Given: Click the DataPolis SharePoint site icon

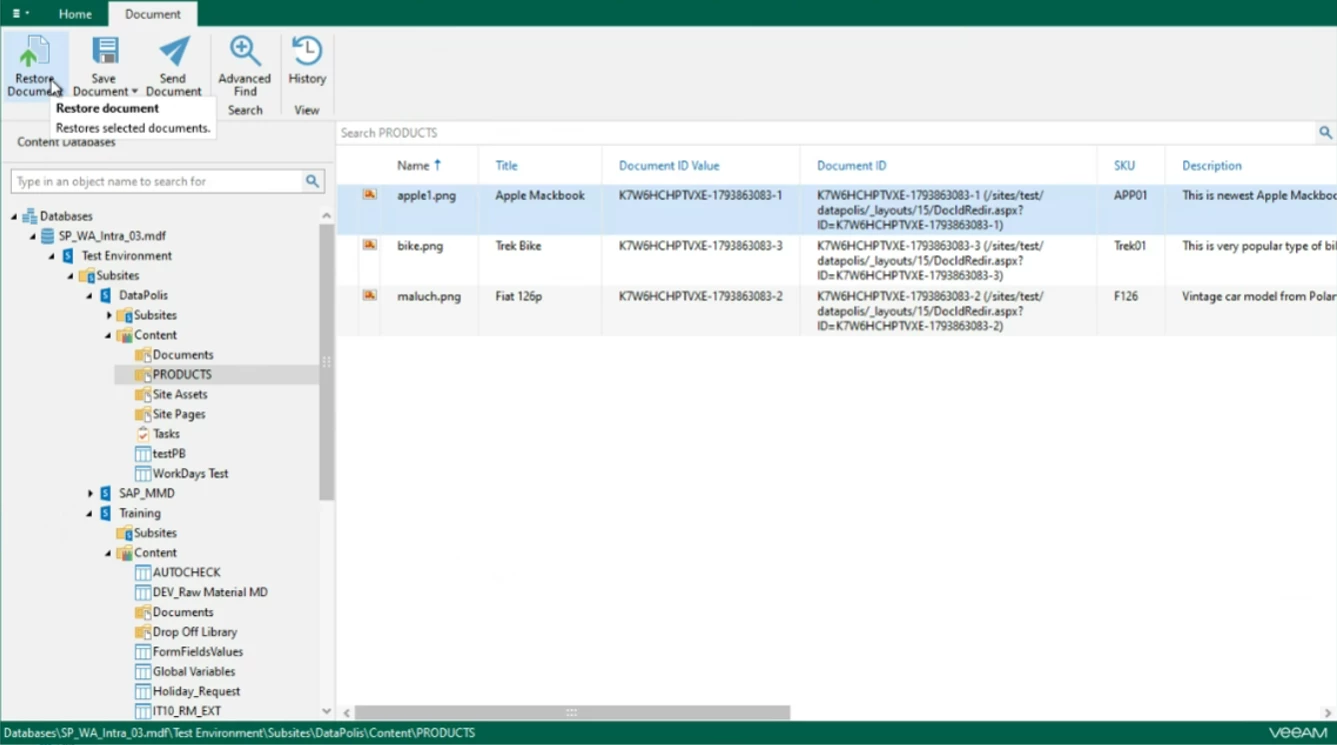Looking at the screenshot, I should point(105,295).
